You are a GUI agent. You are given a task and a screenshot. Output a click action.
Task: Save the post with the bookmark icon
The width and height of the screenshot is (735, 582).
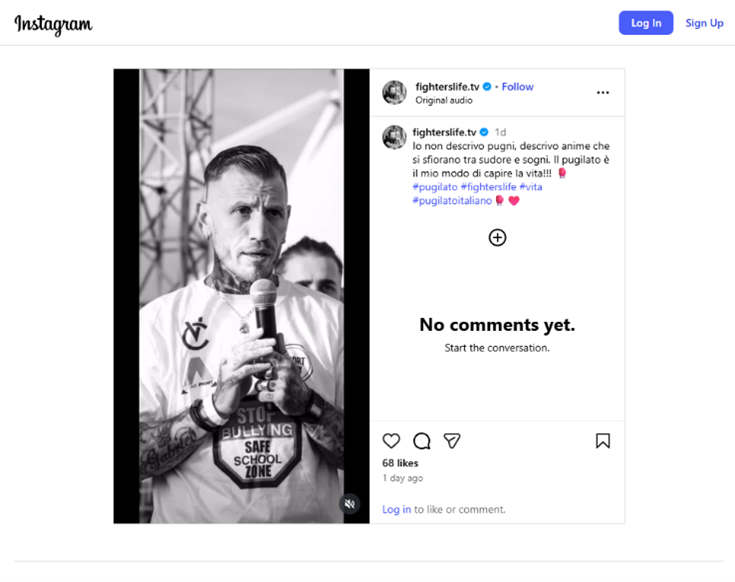click(x=603, y=441)
